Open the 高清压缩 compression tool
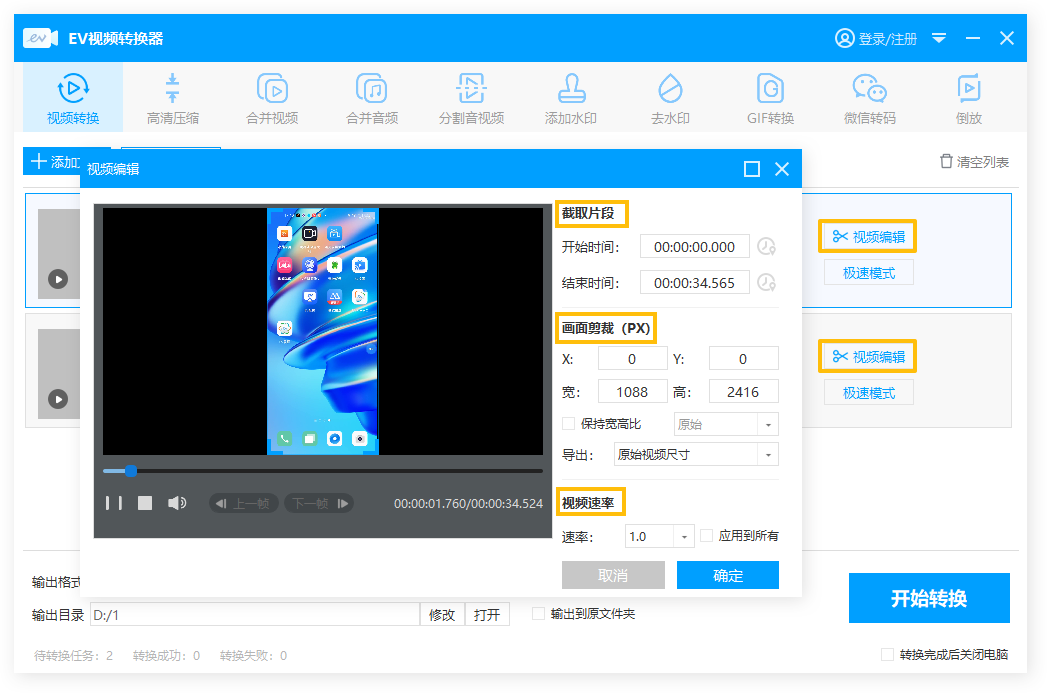 (x=172, y=98)
